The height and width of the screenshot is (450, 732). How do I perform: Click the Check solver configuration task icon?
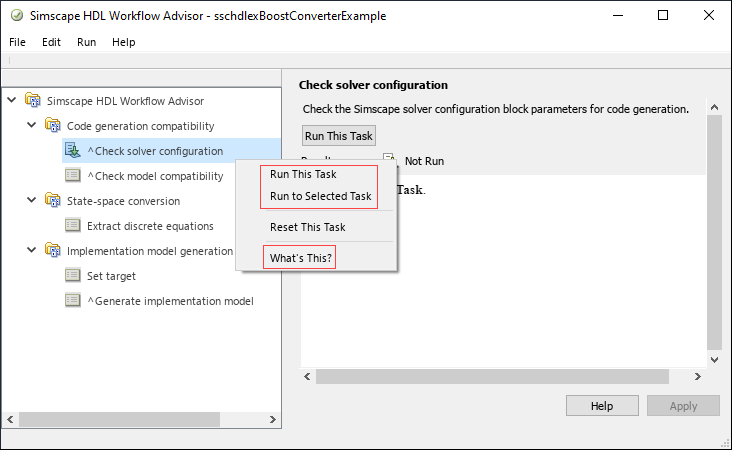pyautogui.click(x=73, y=151)
